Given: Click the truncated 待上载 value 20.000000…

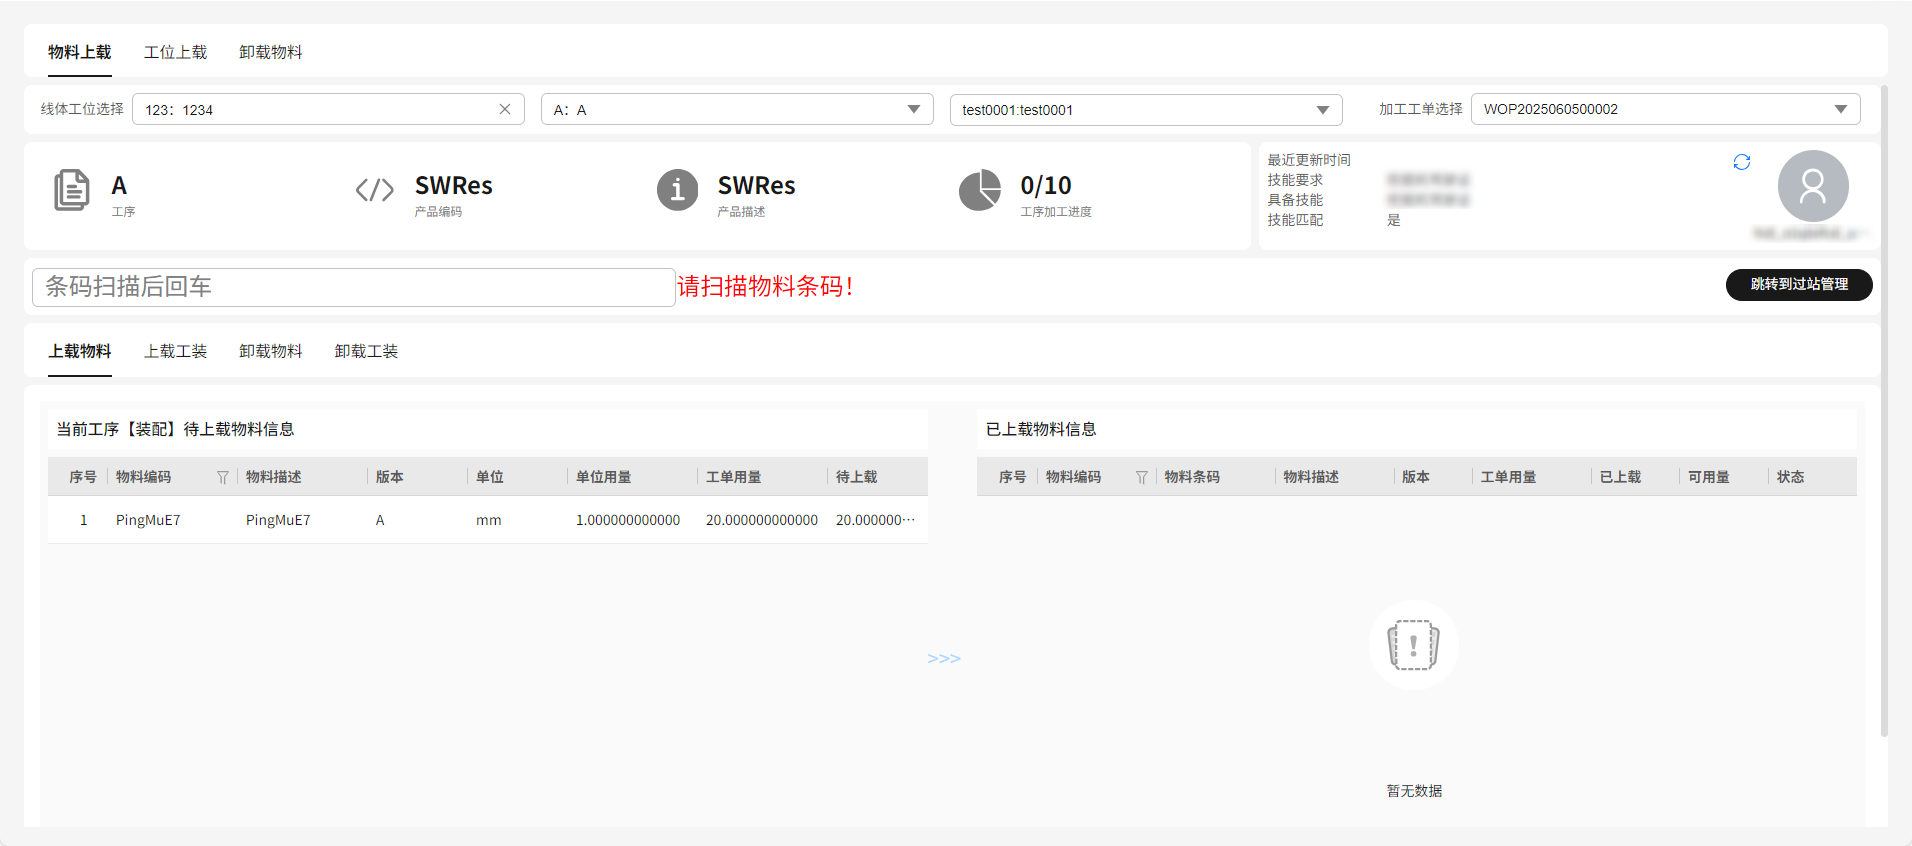Looking at the screenshot, I should 876,520.
